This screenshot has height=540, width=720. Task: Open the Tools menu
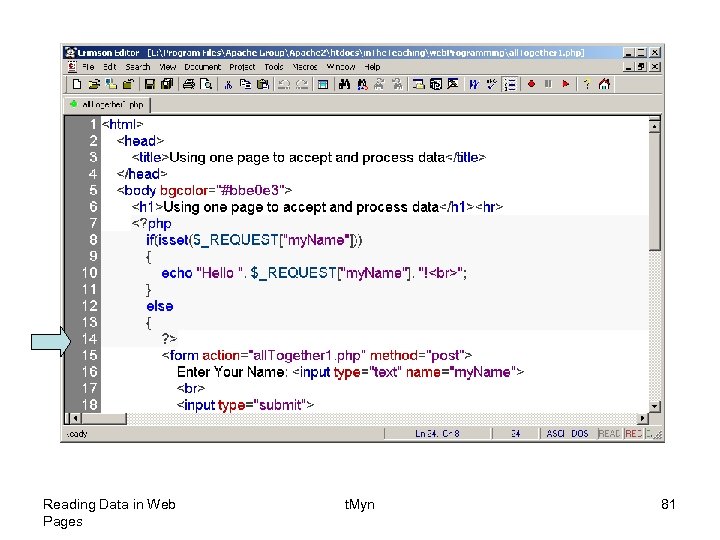(274, 67)
